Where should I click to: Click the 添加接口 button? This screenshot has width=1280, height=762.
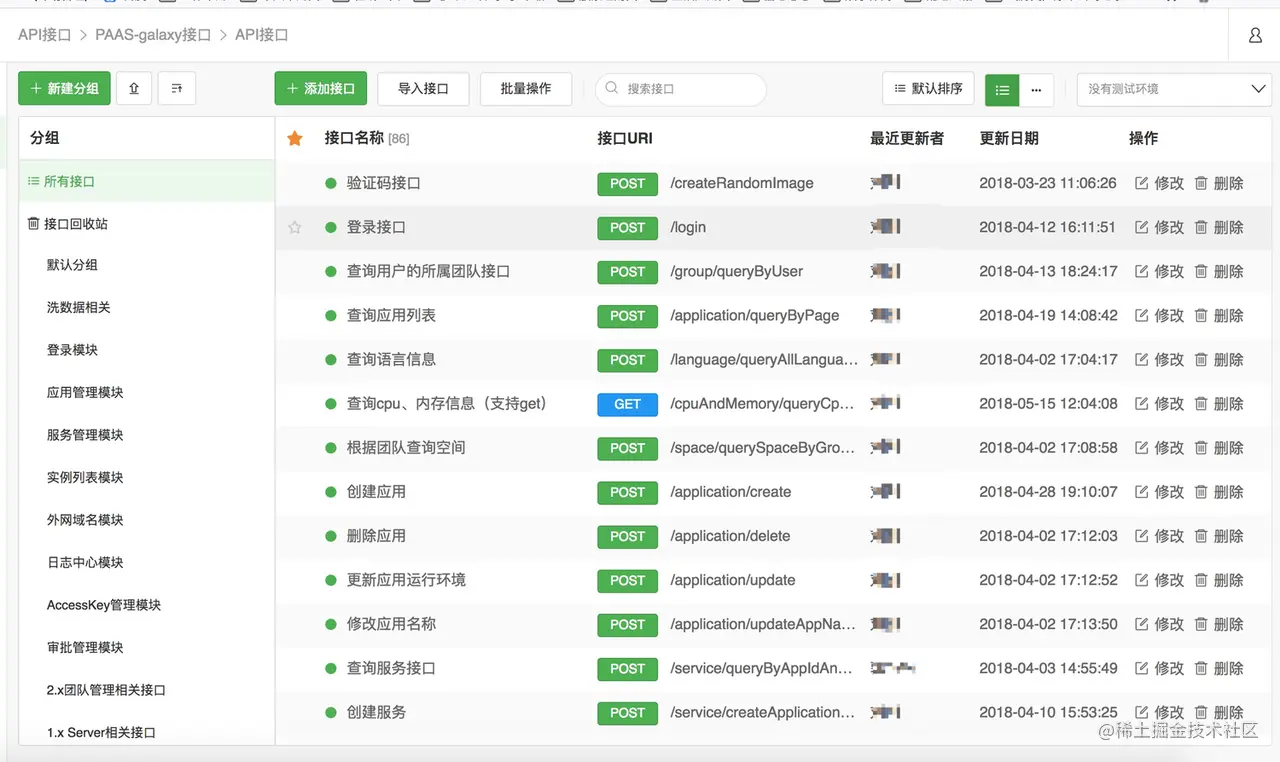tap(321, 89)
